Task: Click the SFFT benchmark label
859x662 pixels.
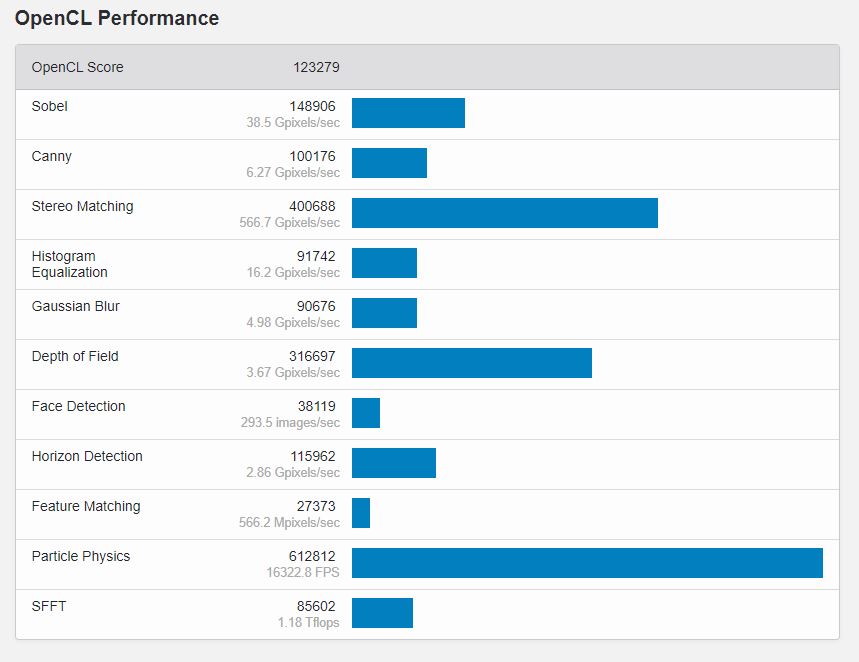Action: click(x=49, y=606)
